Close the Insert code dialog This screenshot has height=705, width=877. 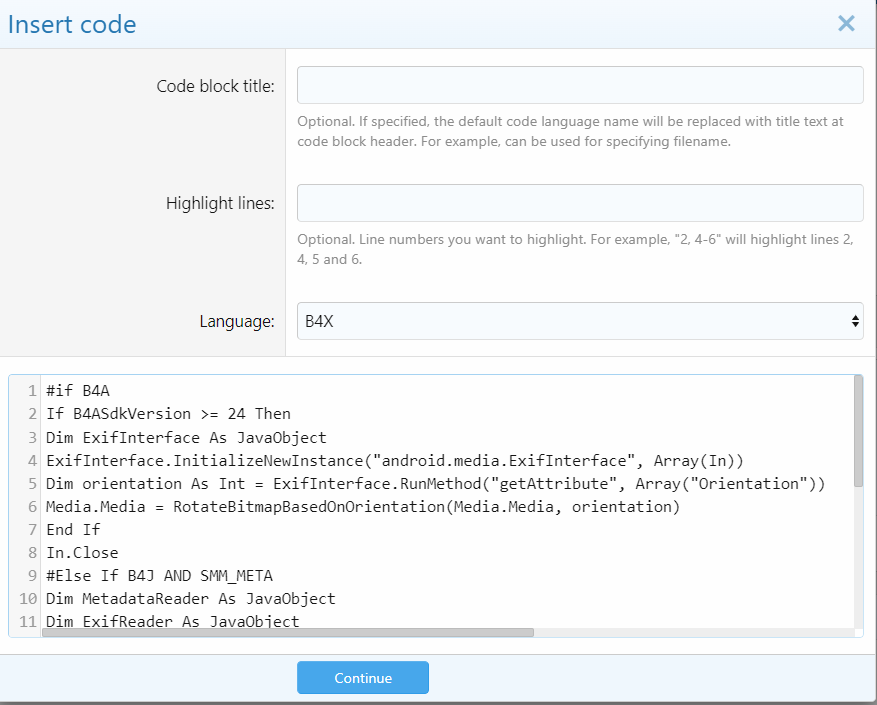point(846,24)
